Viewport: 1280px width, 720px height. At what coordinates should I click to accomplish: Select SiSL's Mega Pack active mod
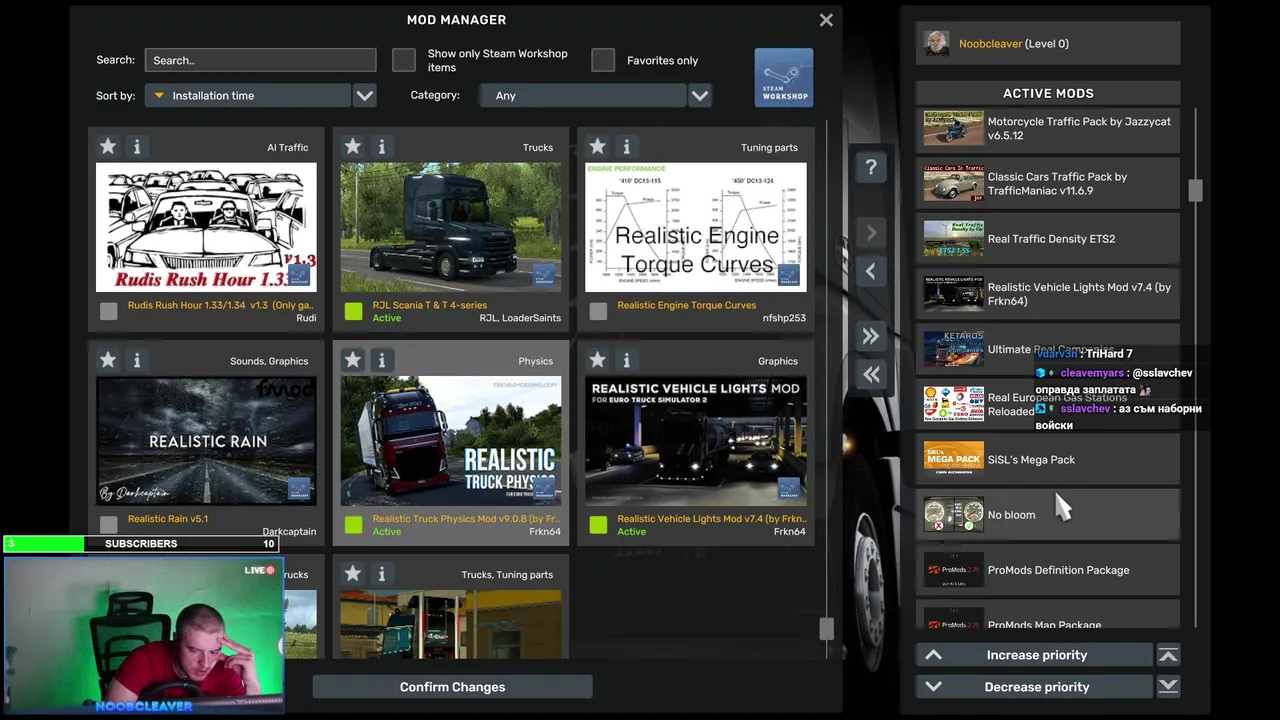click(x=1048, y=460)
